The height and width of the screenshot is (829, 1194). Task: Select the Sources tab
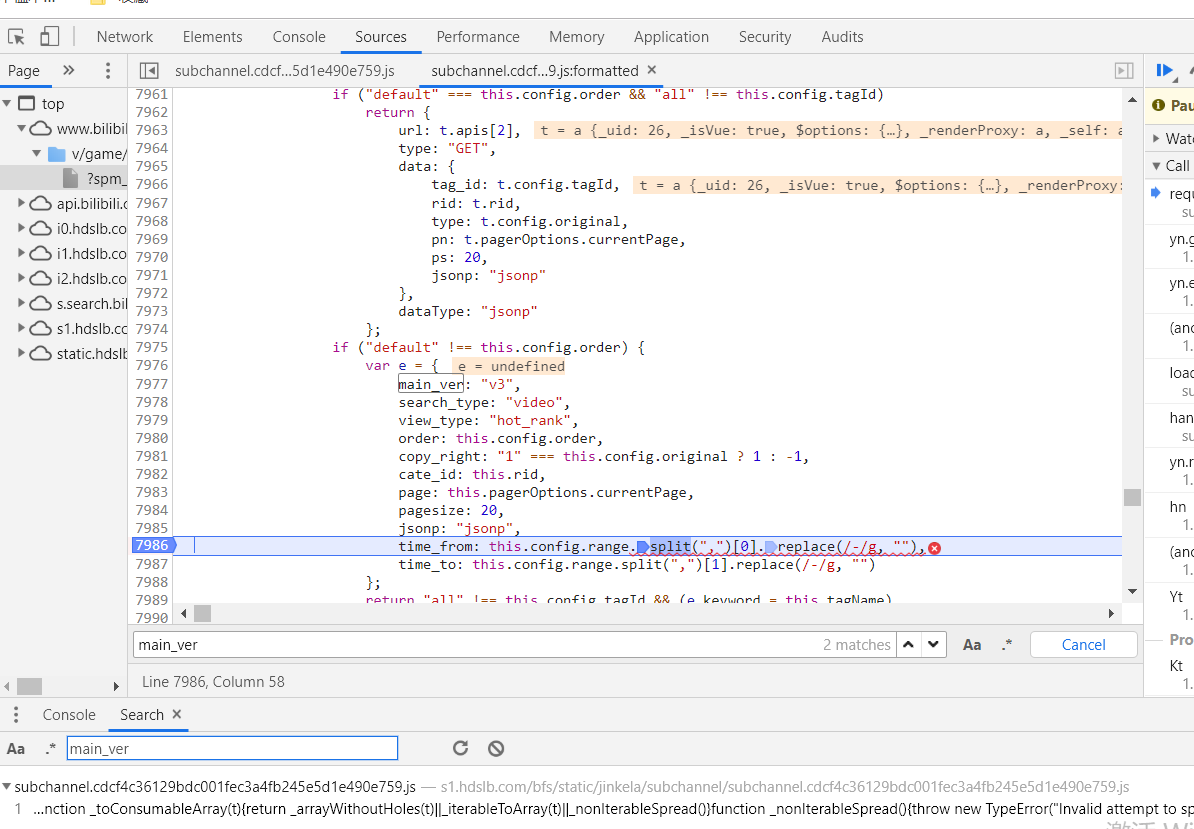(x=381, y=37)
